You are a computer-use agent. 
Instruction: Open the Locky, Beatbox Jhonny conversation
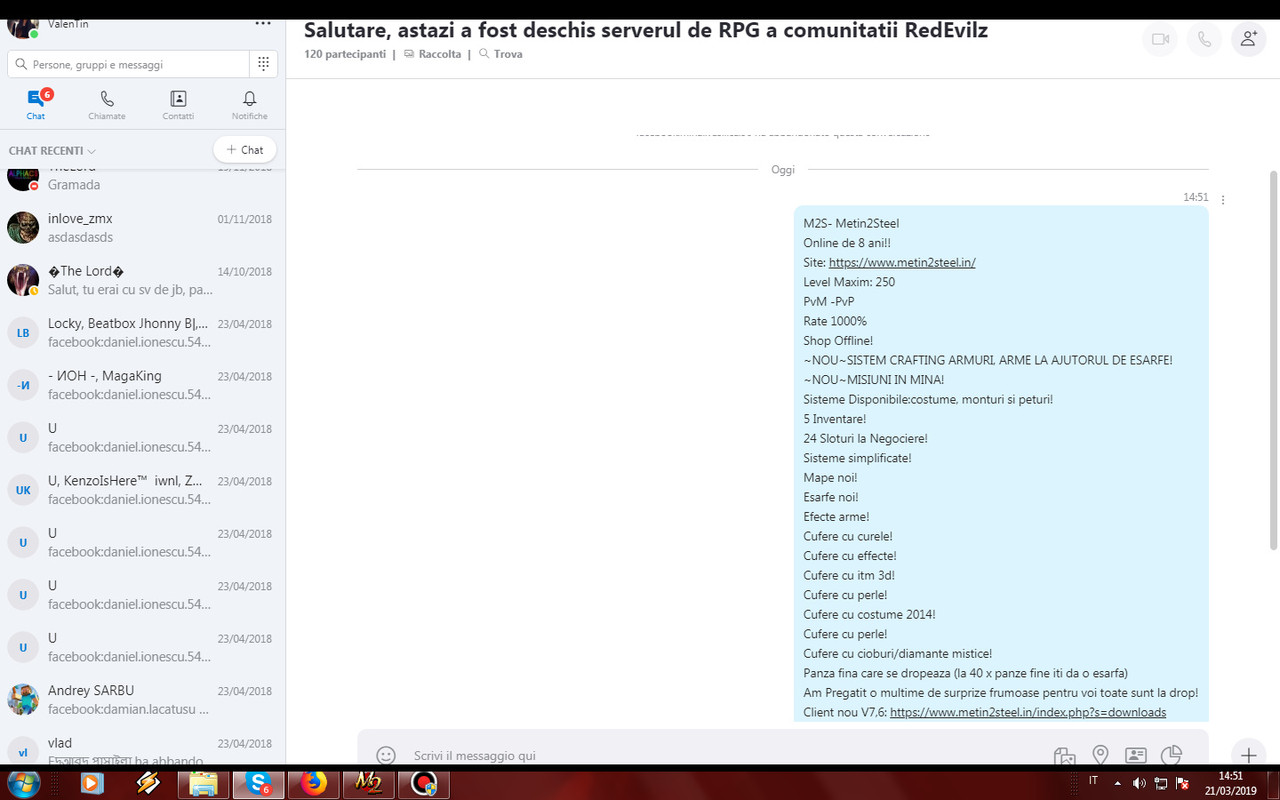pyautogui.click(x=143, y=333)
